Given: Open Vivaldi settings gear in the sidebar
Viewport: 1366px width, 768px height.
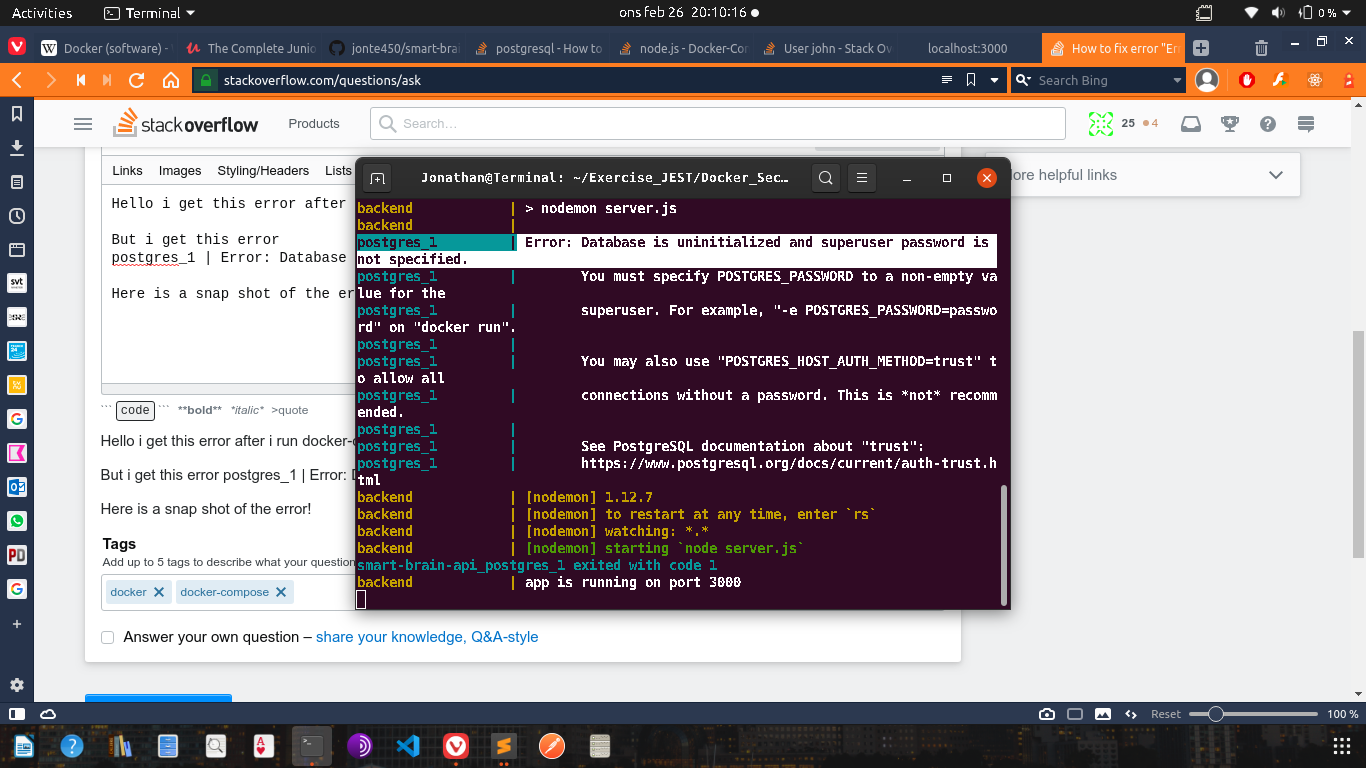Looking at the screenshot, I should (17, 685).
